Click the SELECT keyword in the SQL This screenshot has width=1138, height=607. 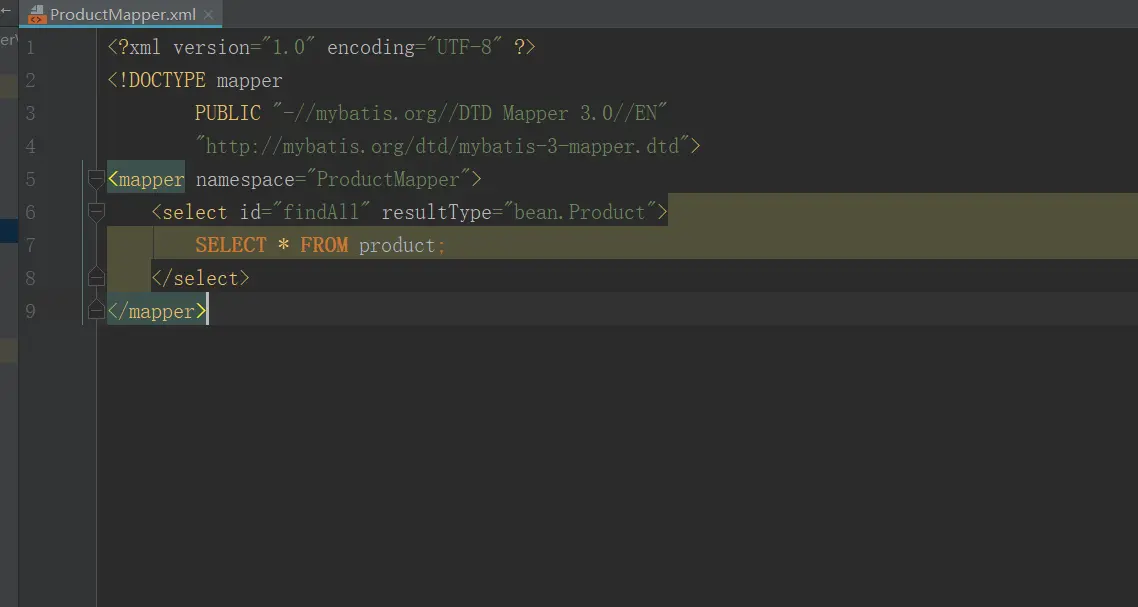(x=231, y=245)
